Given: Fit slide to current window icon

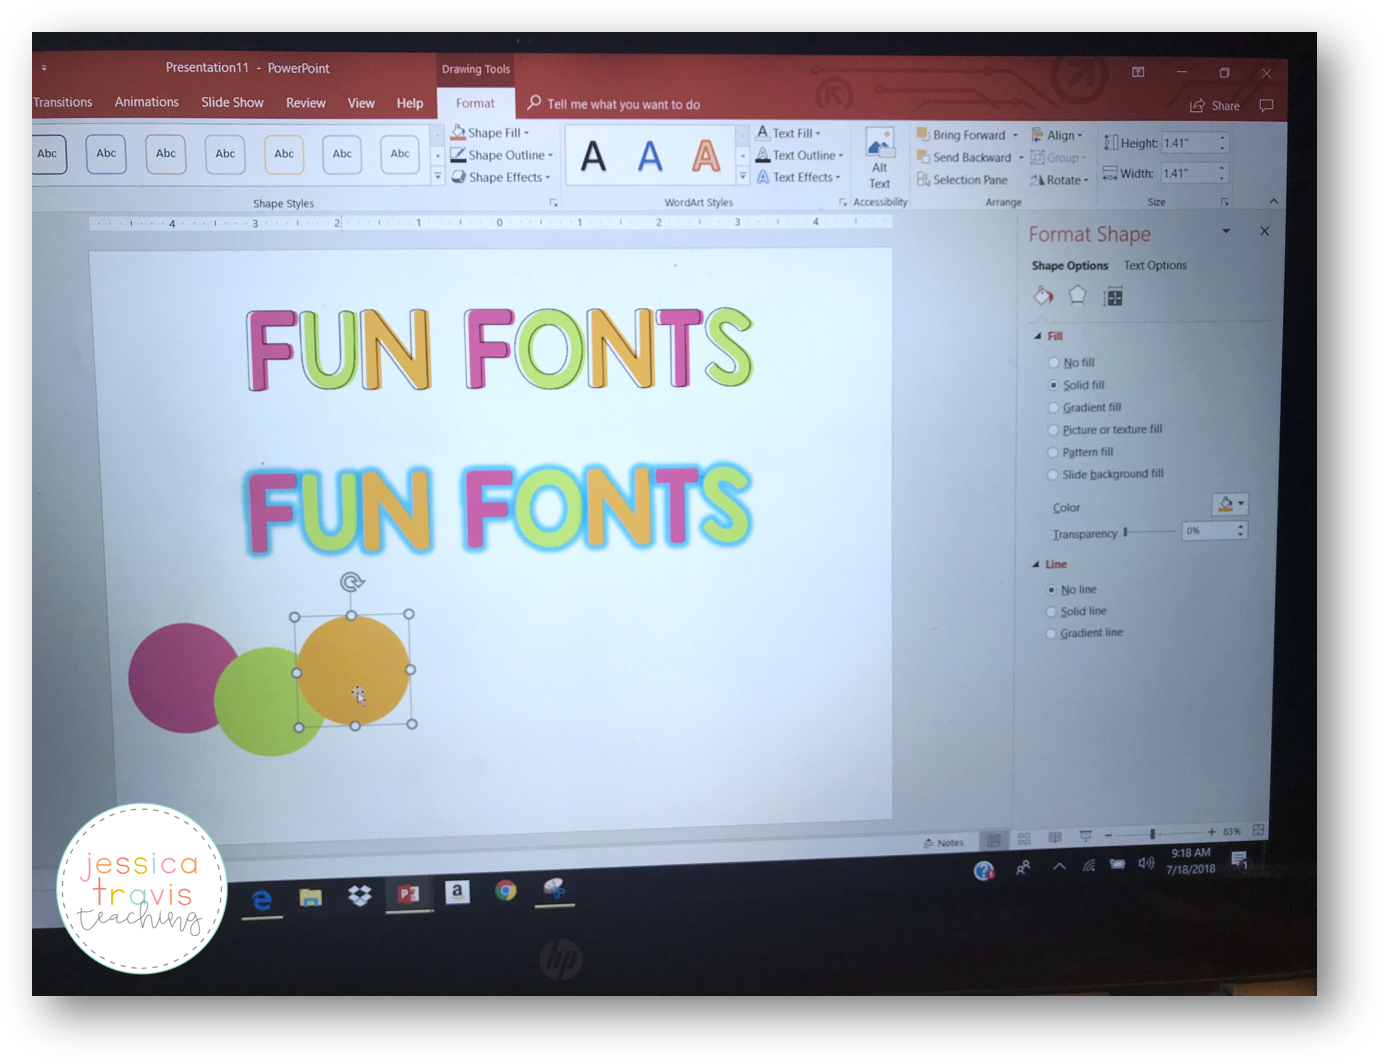Looking at the screenshot, I should pyautogui.click(x=1258, y=830).
